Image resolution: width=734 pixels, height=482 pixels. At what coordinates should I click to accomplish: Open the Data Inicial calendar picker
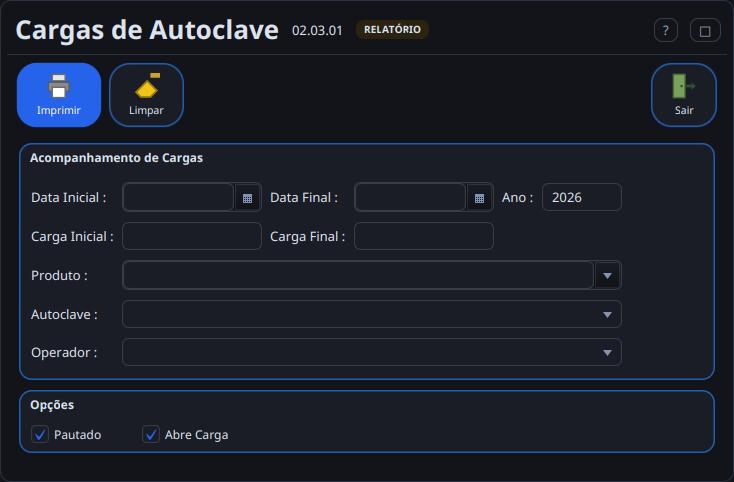(247, 197)
